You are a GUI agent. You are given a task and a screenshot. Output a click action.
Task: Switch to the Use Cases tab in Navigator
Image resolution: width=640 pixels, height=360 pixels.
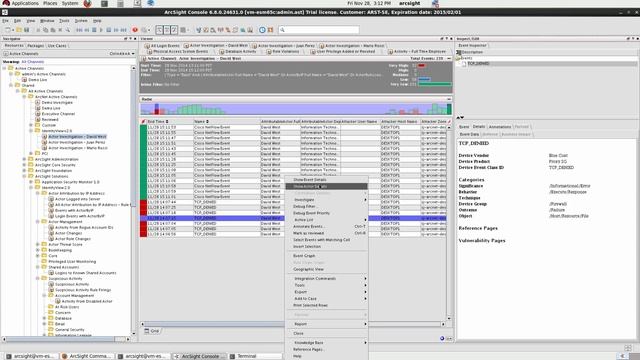point(57,46)
